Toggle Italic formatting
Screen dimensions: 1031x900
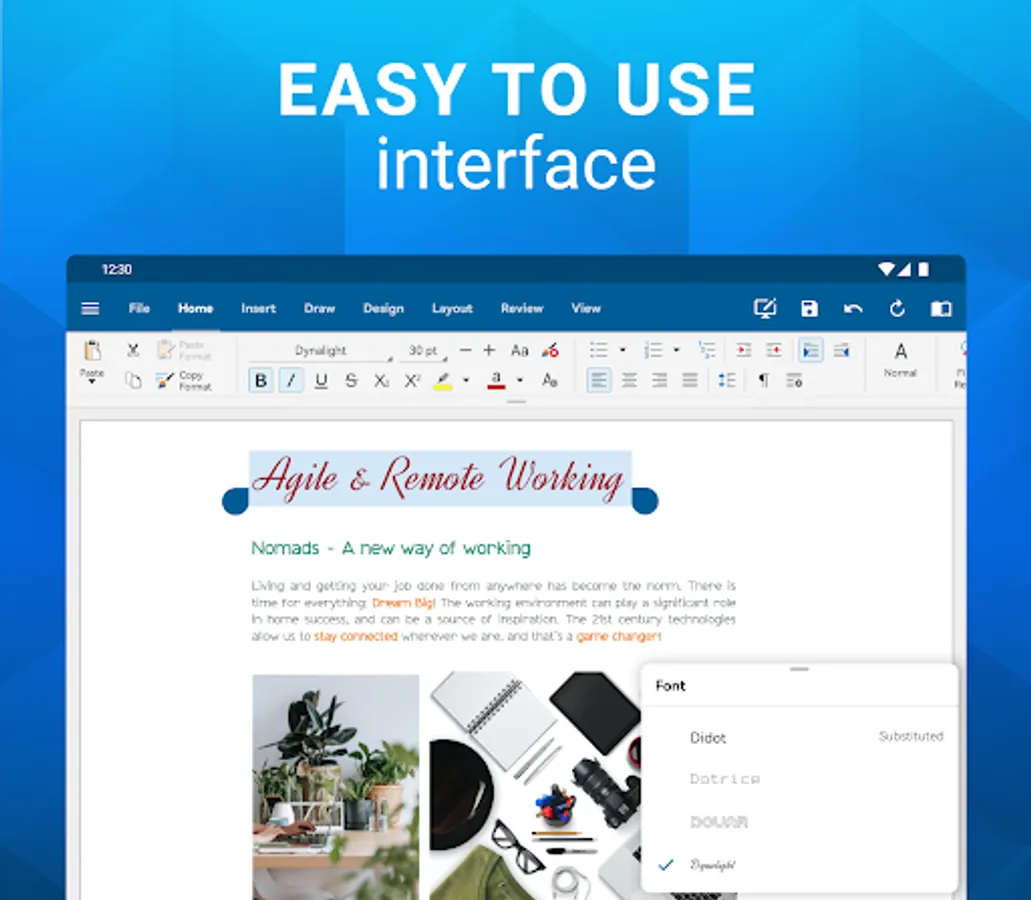291,381
